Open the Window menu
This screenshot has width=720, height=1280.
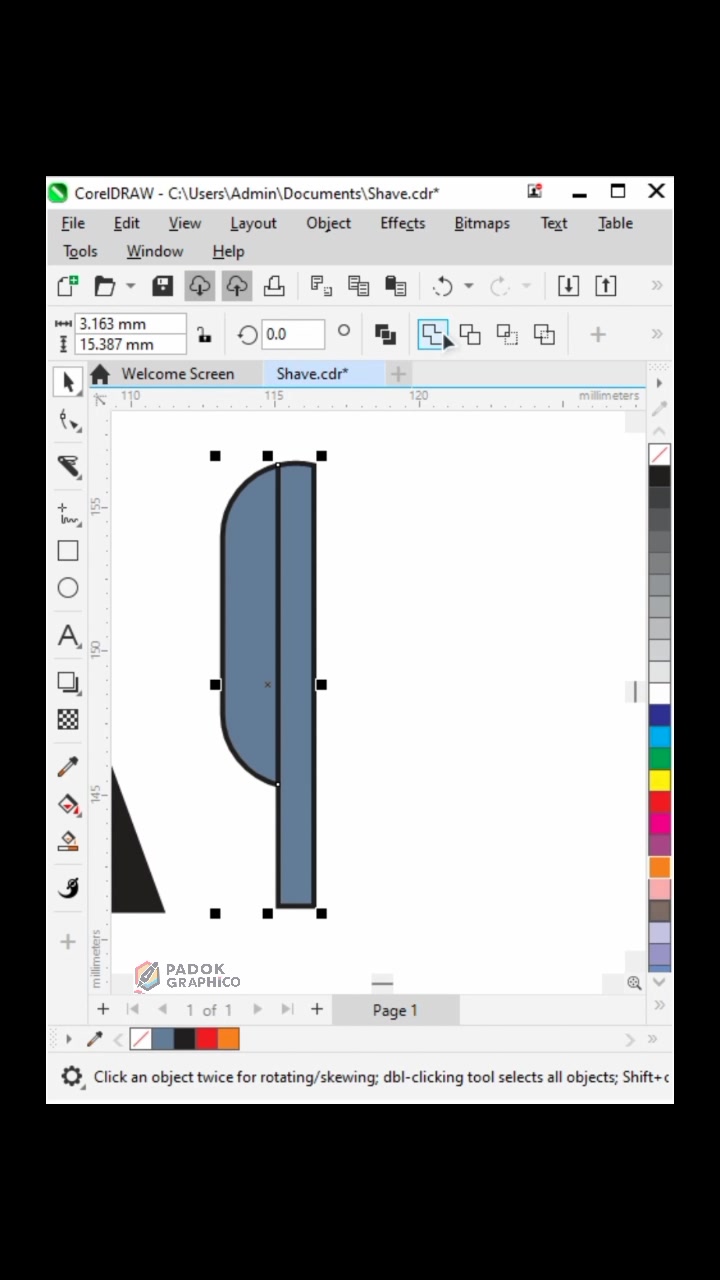tap(155, 251)
